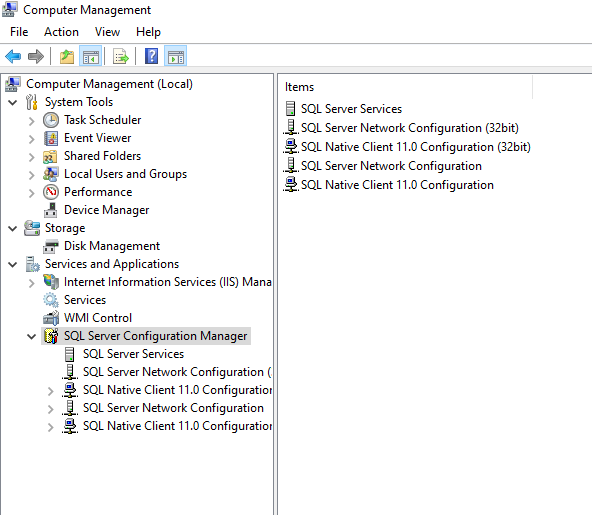Select WMI Control in the tree
Screen dimensions: 592x515
point(98,318)
